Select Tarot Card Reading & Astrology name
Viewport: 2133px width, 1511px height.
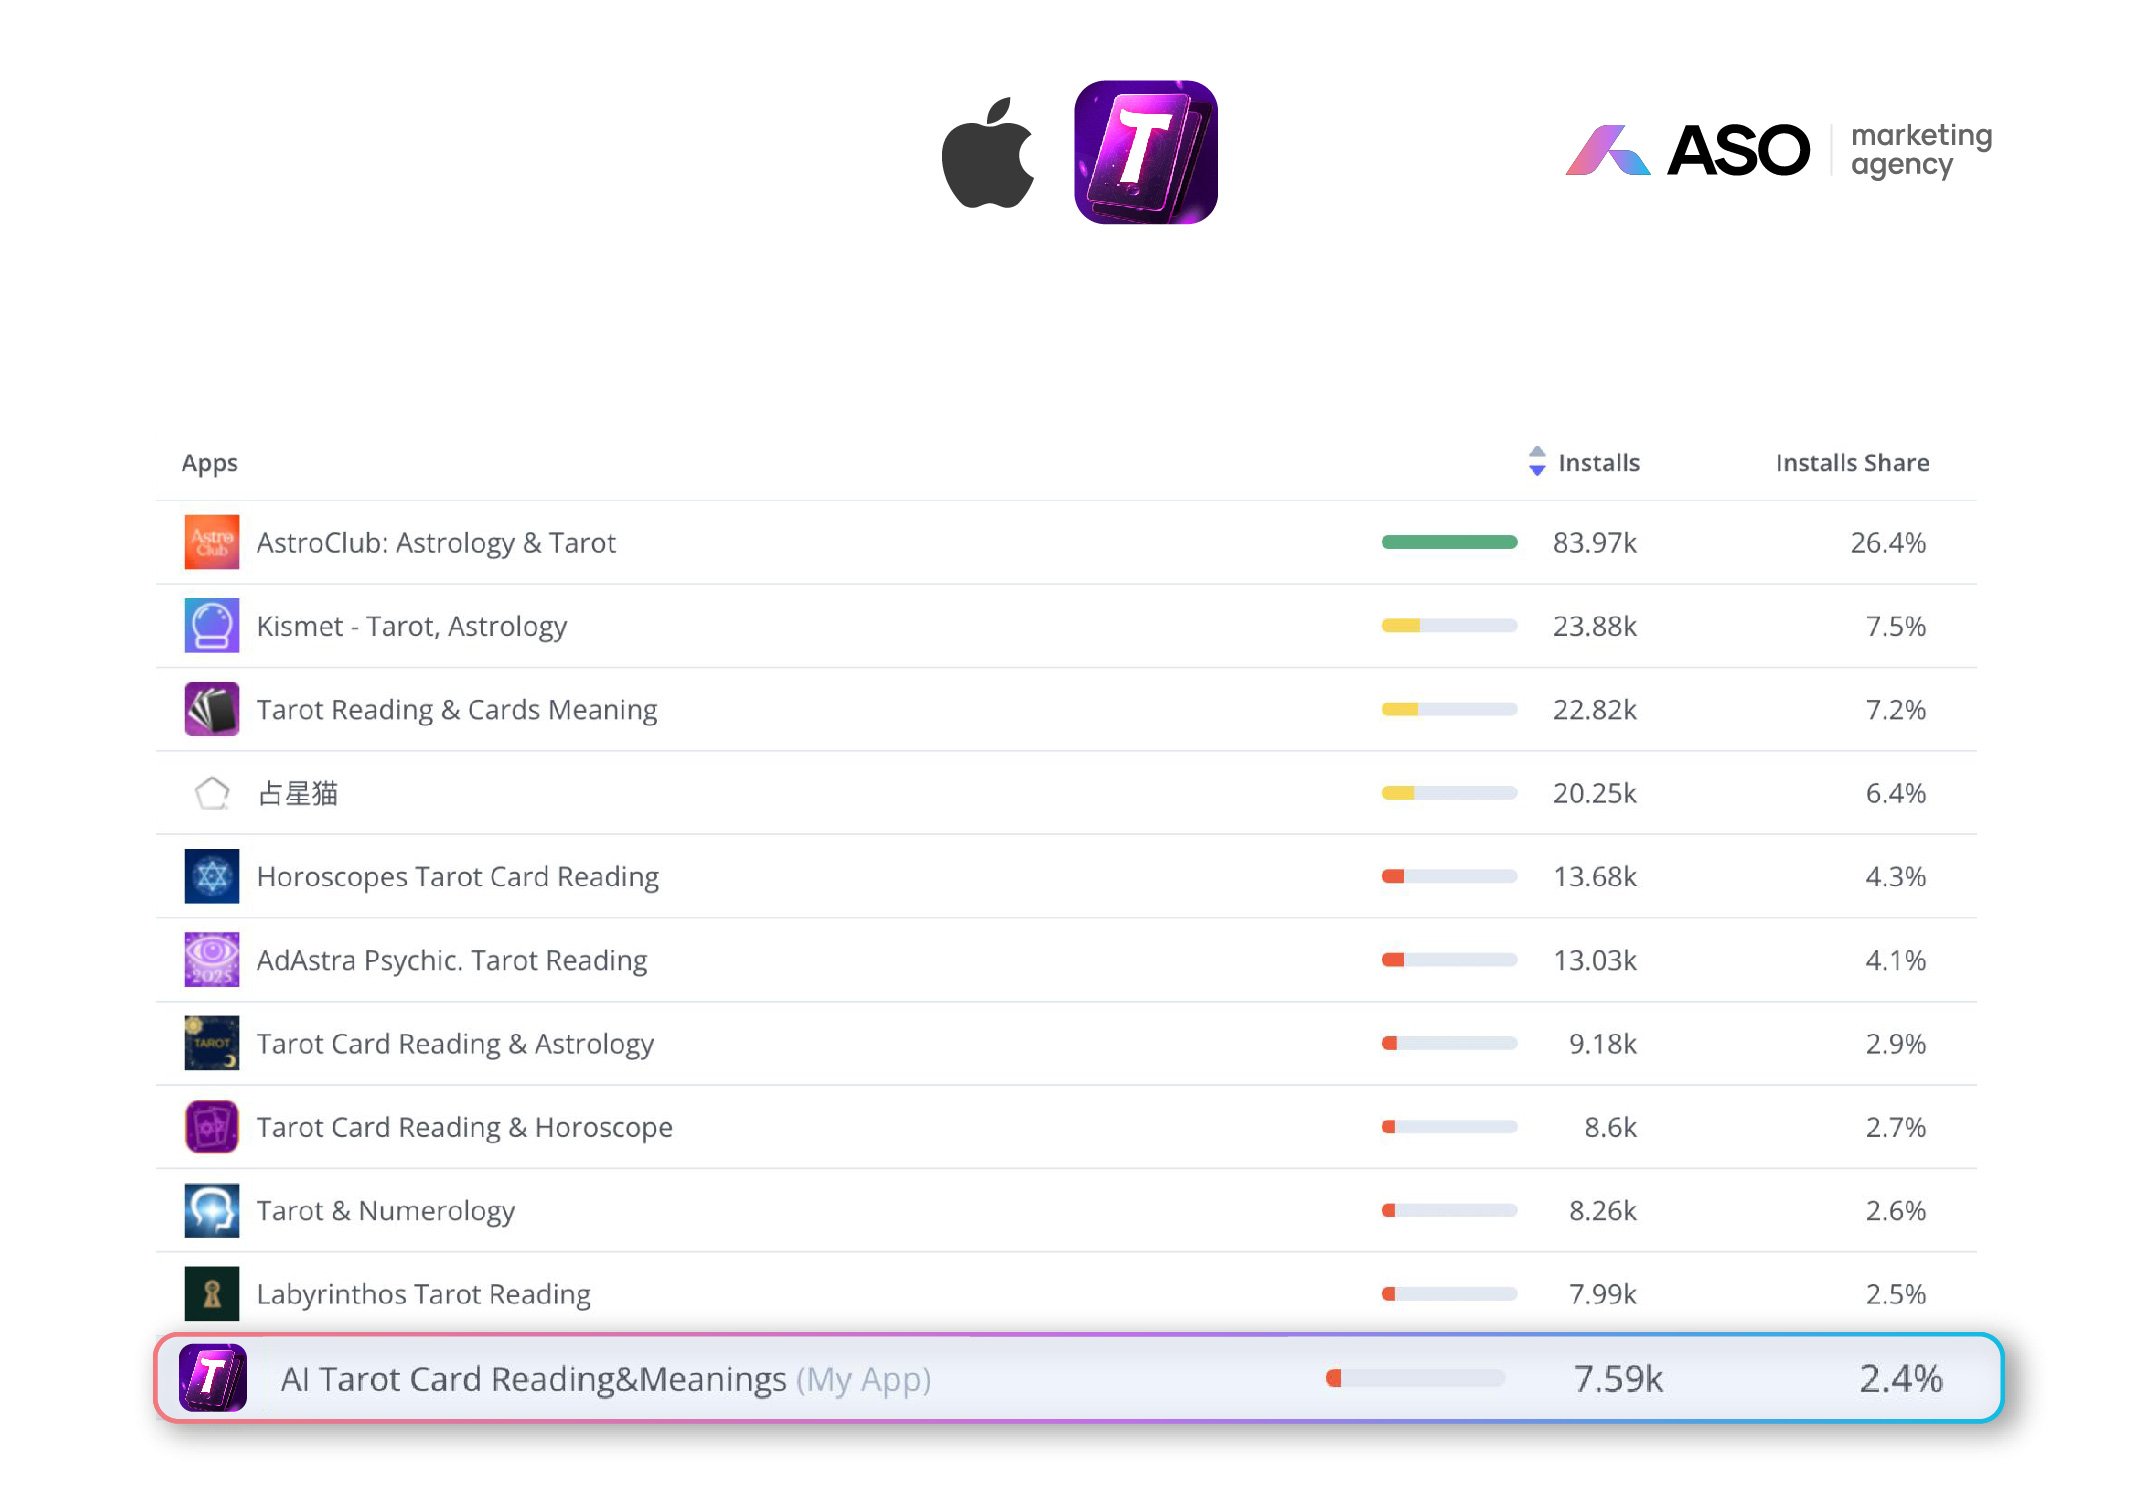pyautogui.click(x=455, y=1044)
